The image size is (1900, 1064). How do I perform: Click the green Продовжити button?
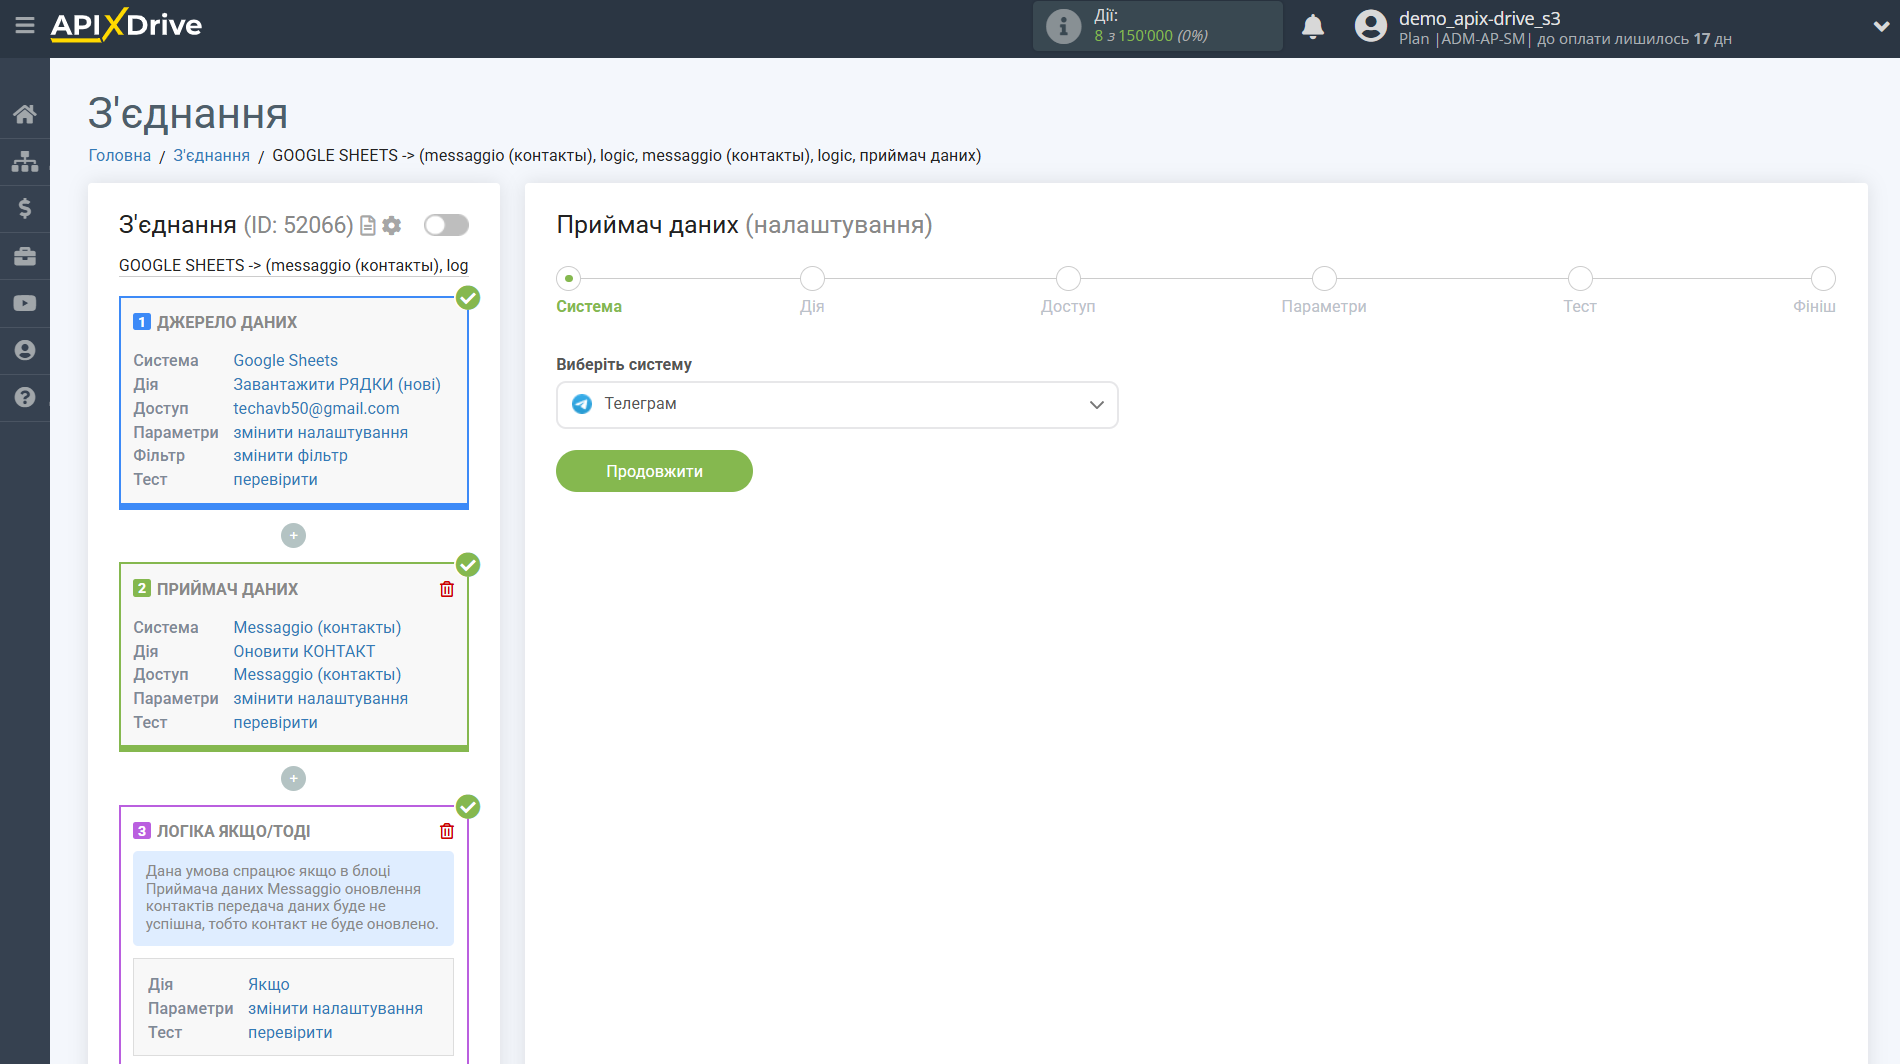tap(654, 471)
